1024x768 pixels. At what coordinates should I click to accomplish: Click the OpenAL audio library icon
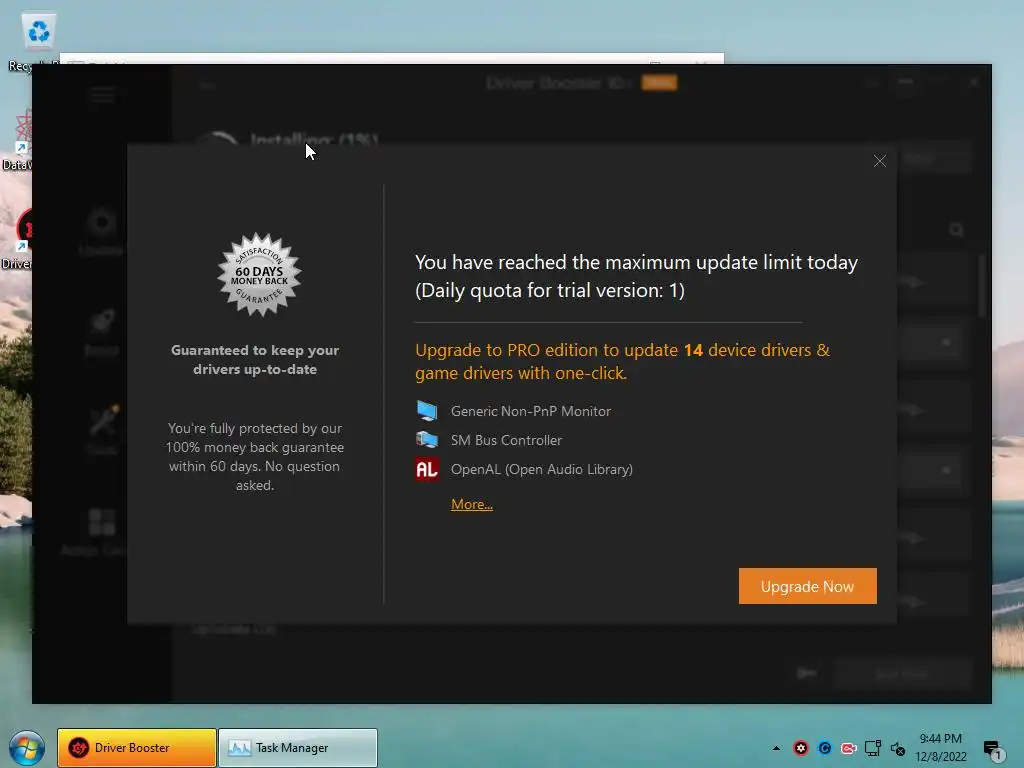[427, 469]
